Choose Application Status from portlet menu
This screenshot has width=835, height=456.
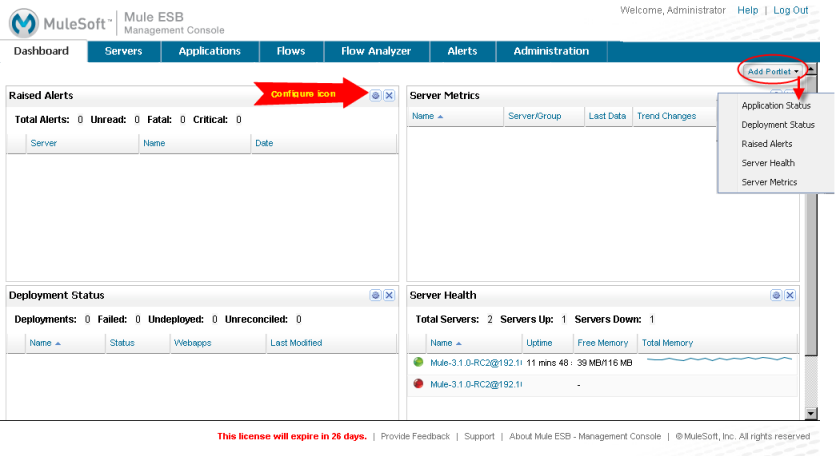(x=775, y=105)
